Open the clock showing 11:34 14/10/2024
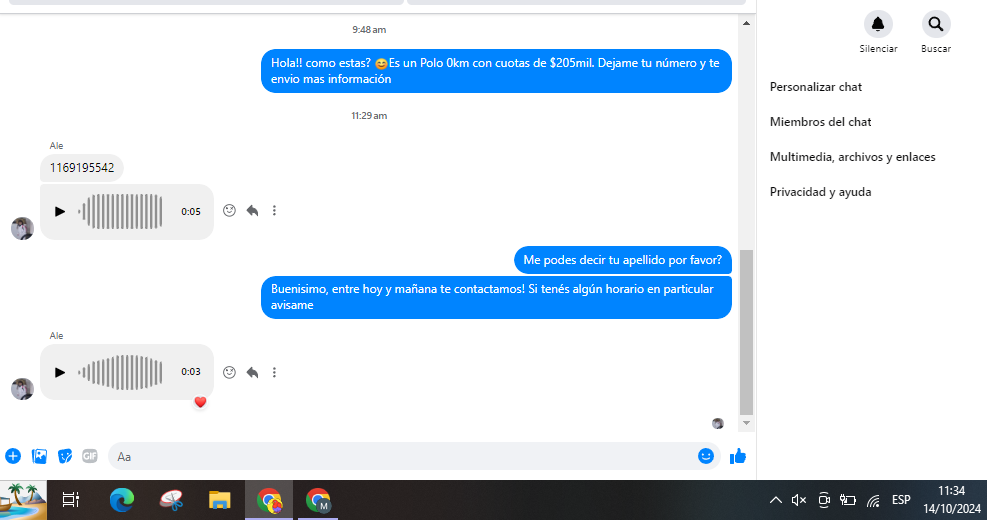This screenshot has height=520, width=987. (x=952, y=500)
